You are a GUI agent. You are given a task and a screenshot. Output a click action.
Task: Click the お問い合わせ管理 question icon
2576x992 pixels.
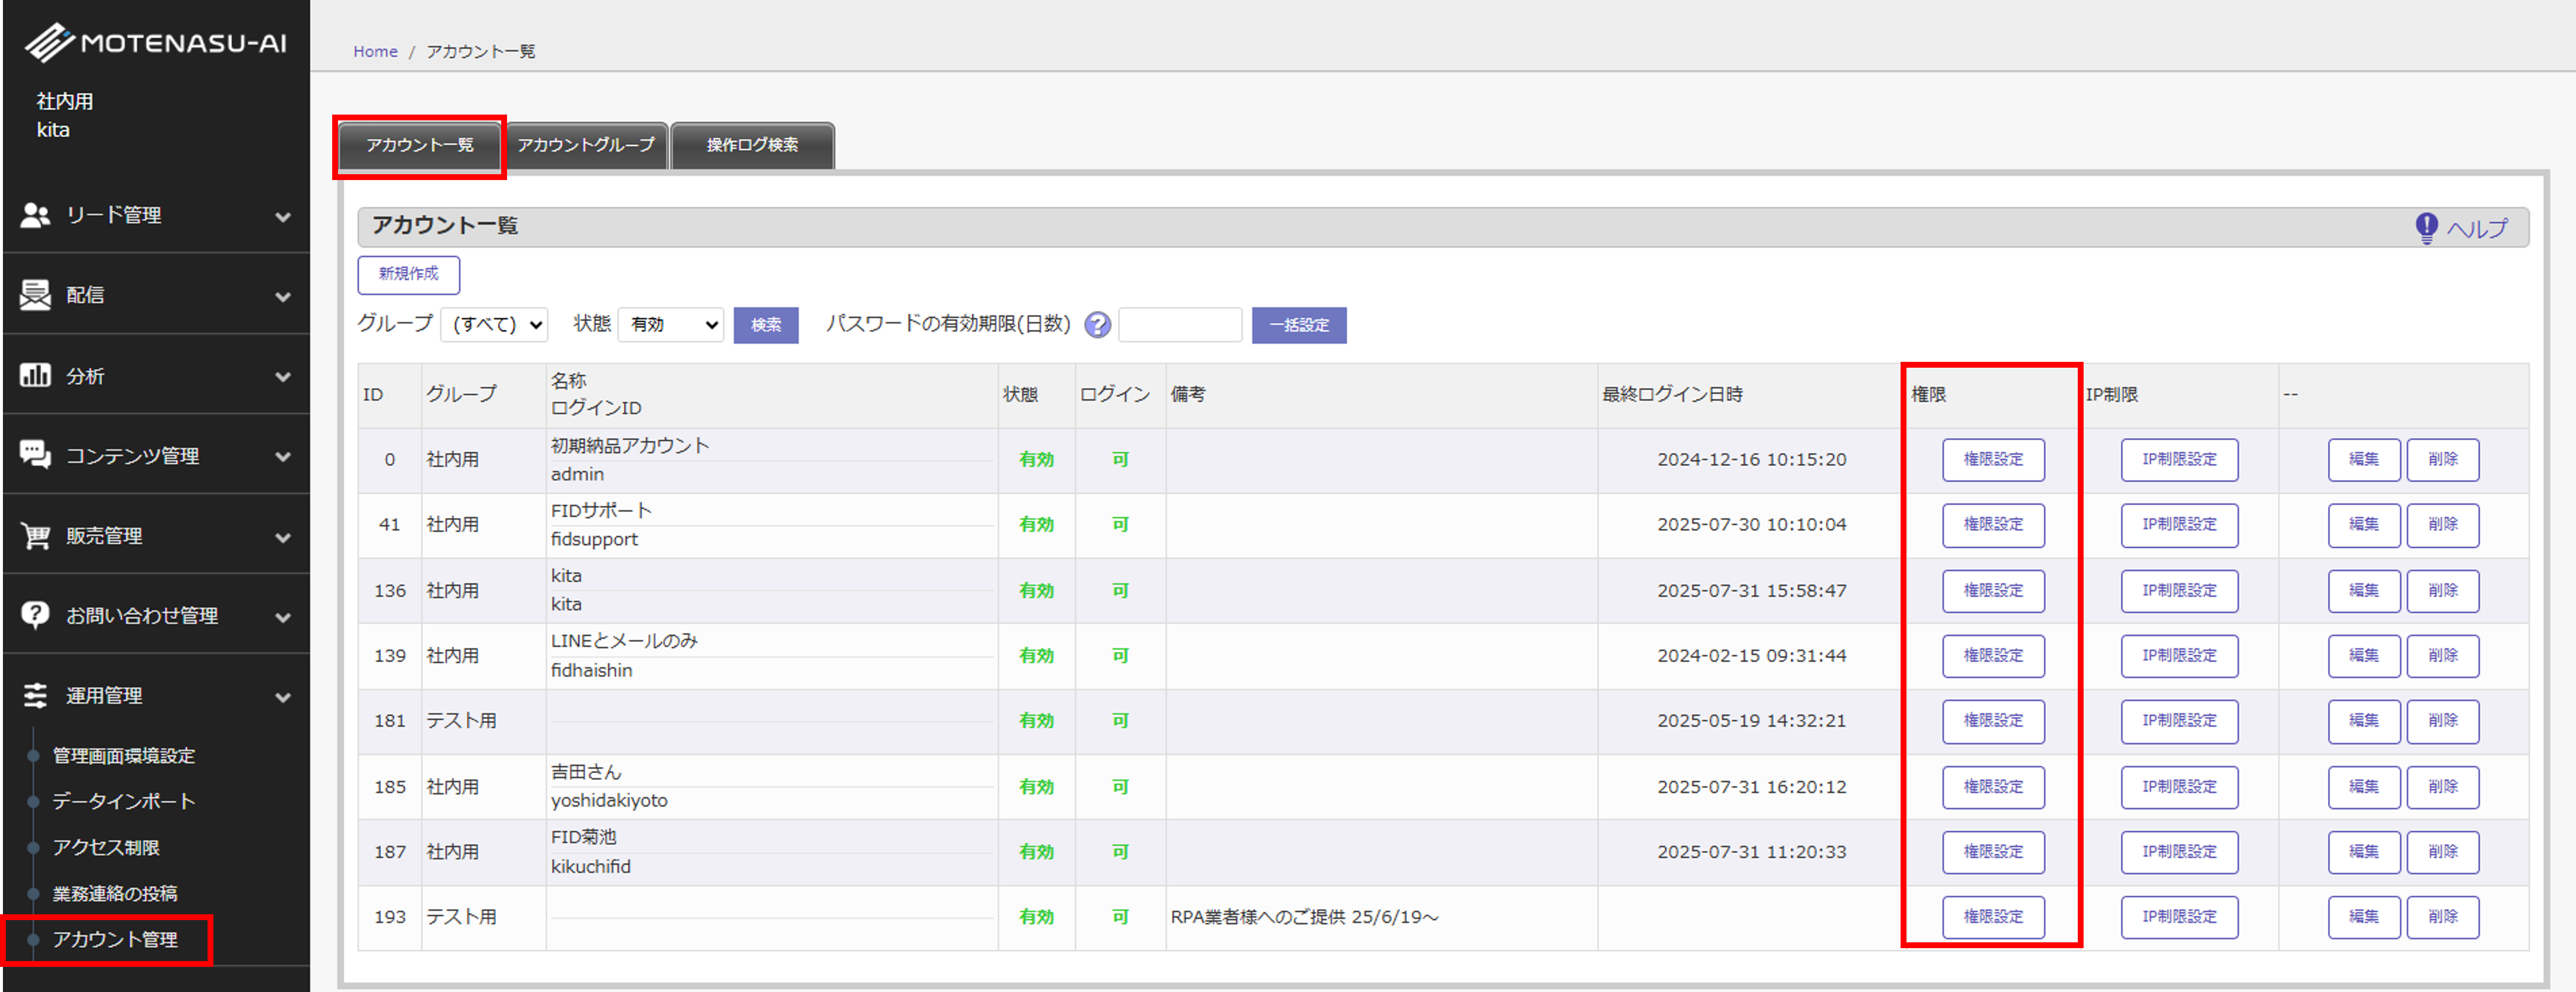pos(35,615)
